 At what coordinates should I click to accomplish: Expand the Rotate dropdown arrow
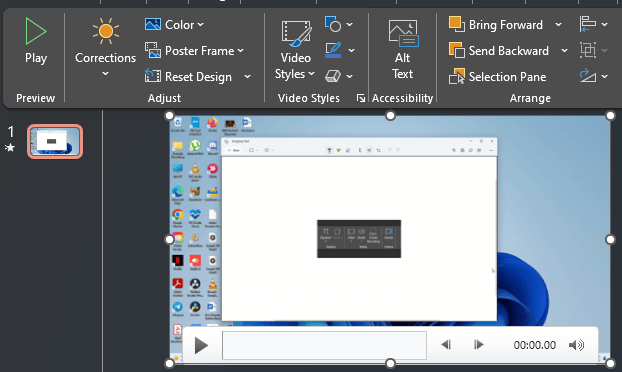coord(605,76)
